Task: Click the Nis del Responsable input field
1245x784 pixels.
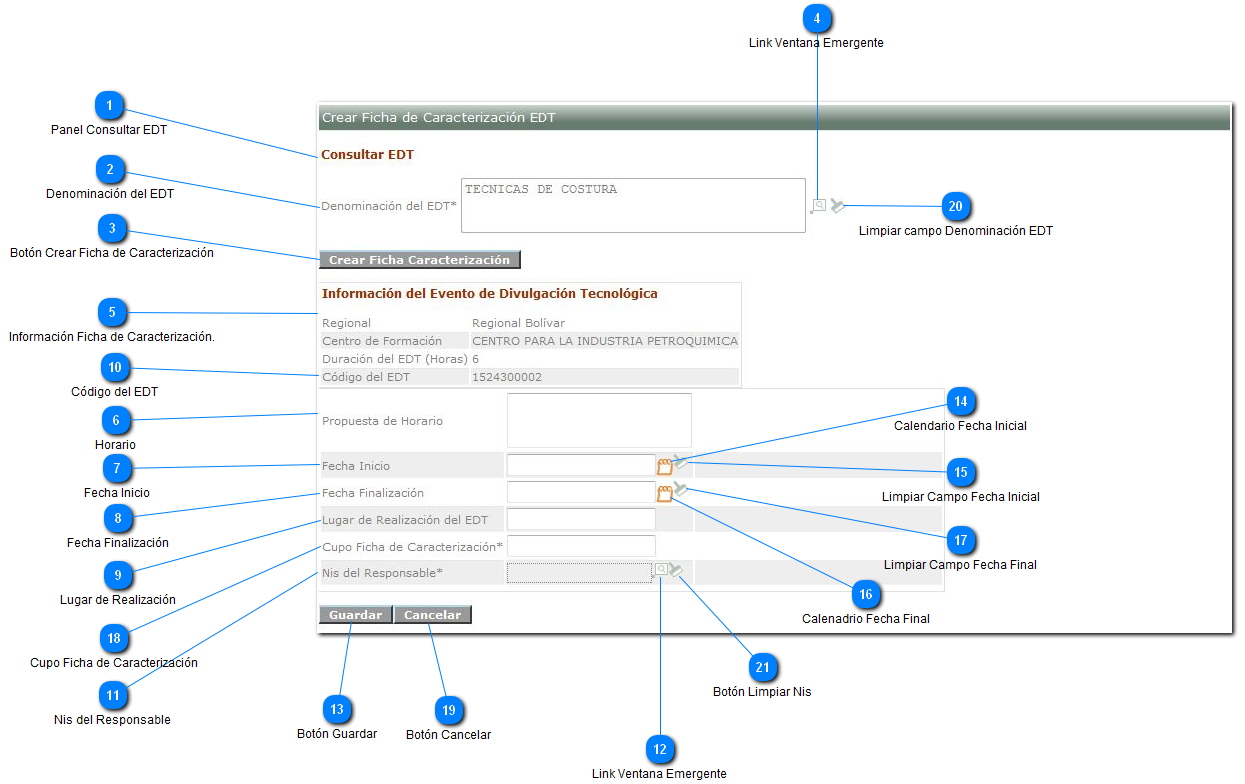Action: click(580, 572)
